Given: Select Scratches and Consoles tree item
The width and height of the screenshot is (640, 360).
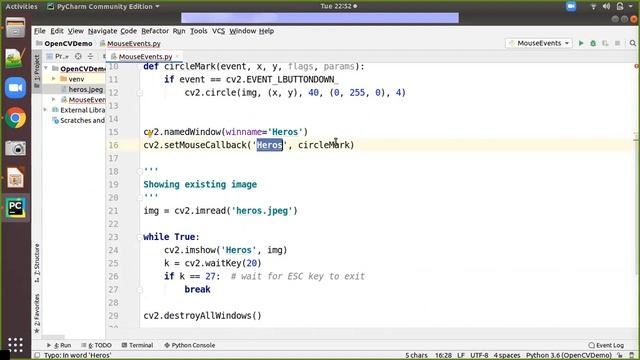Looking at the screenshot, I should coord(78,120).
